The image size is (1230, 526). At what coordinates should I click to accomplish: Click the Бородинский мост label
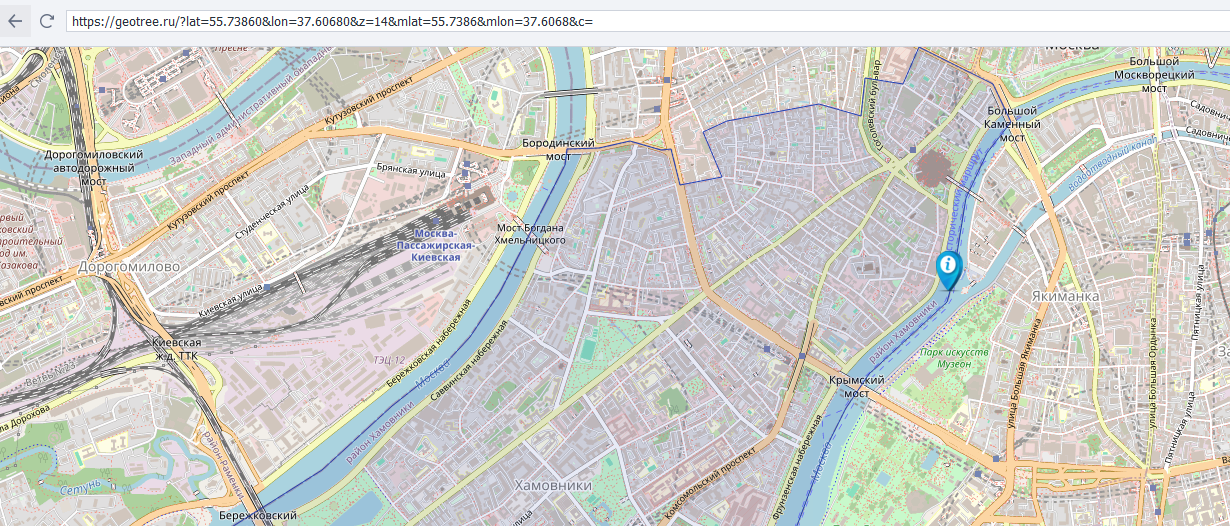[558, 149]
